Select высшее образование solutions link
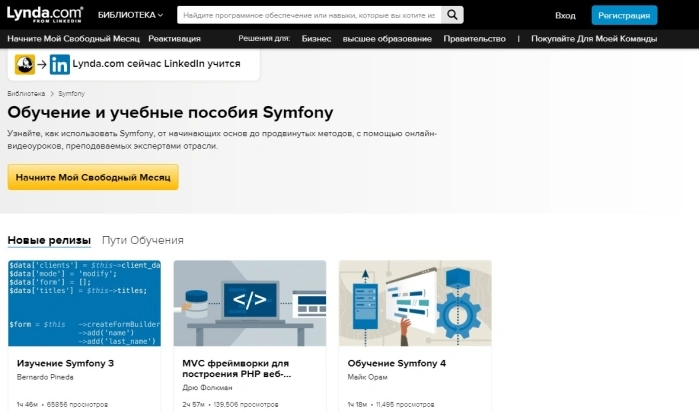Viewport: 699px width, 412px height. coord(387,39)
